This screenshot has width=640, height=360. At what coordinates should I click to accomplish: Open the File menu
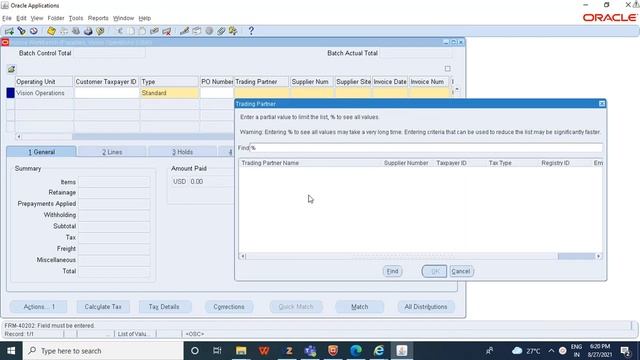(x=7, y=18)
